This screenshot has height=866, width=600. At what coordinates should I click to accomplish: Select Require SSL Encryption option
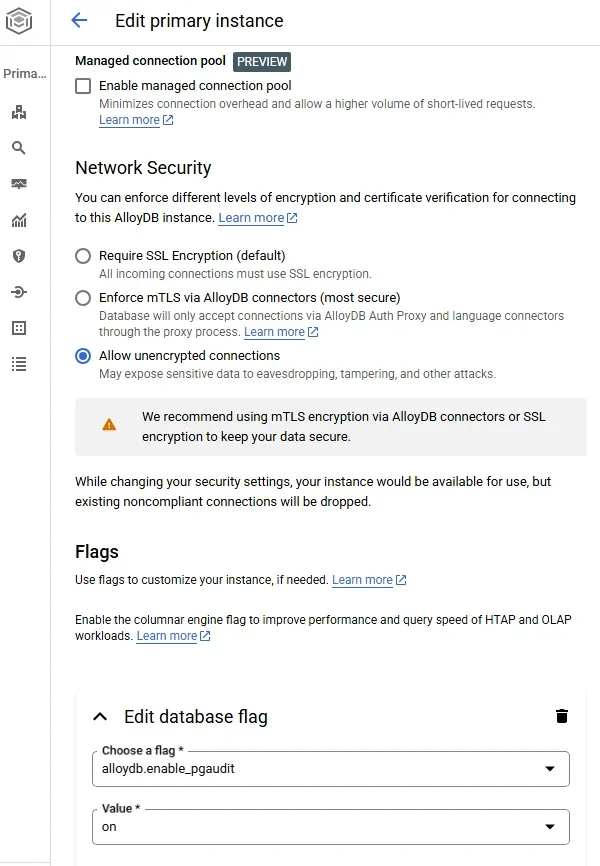[83, 256]
